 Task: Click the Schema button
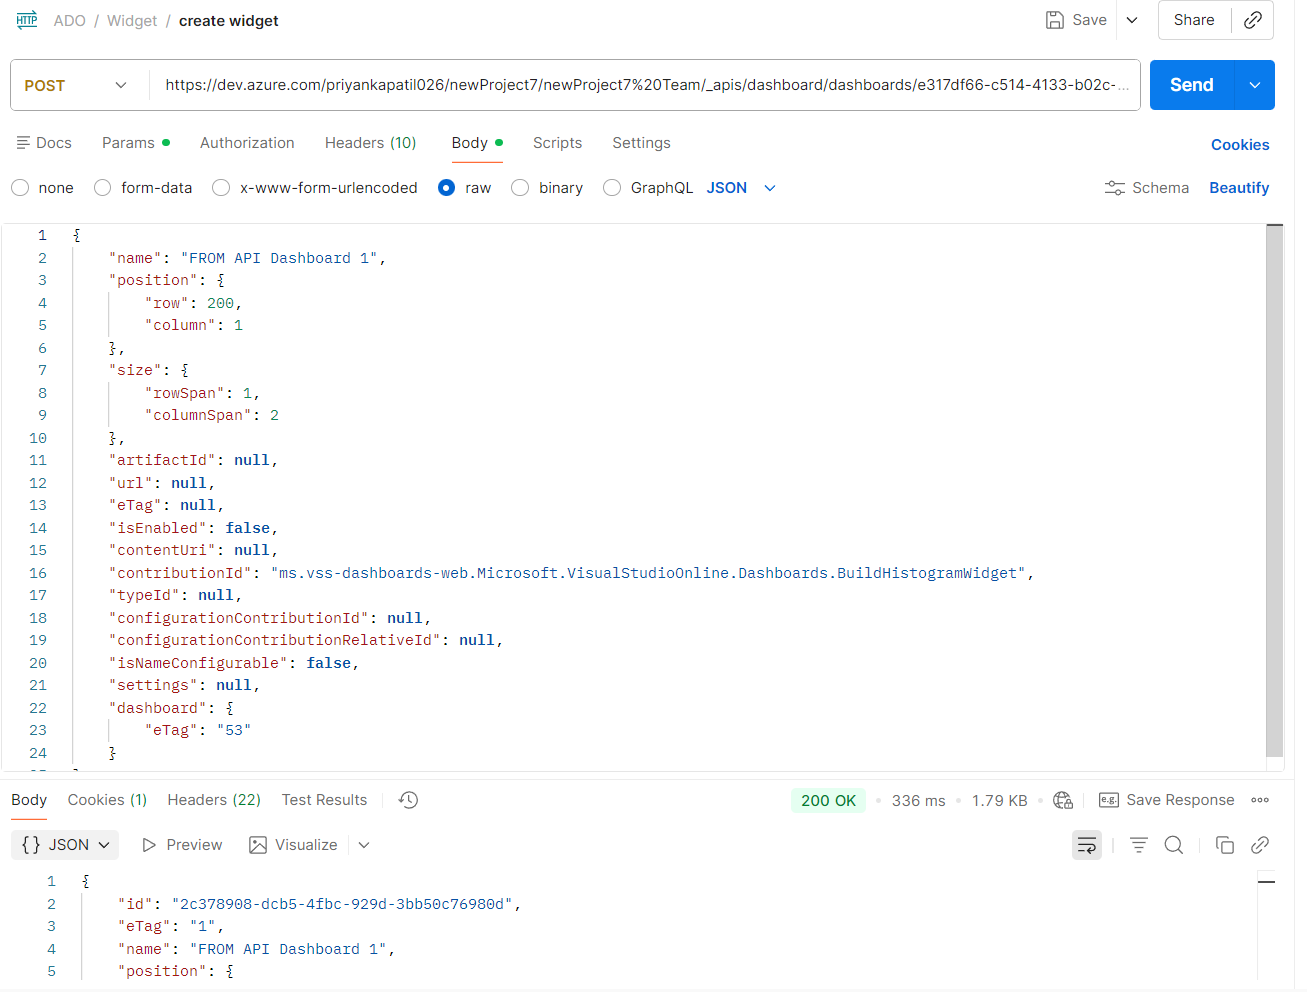click(1147, 188)
